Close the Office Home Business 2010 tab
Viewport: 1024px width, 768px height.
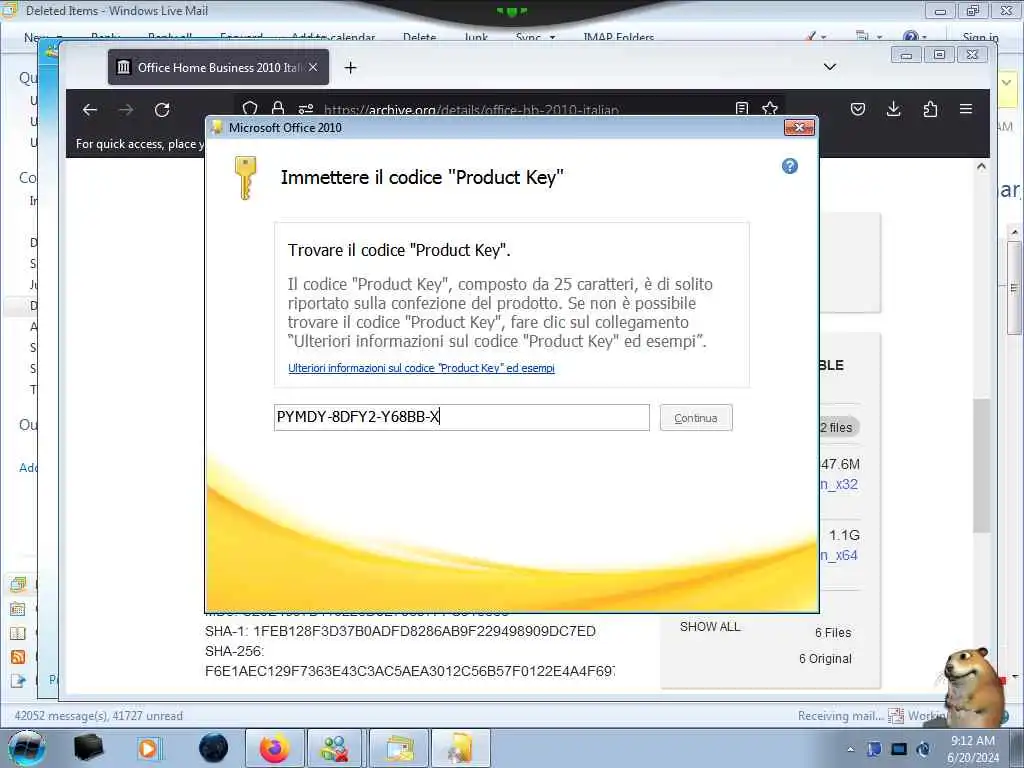tap(313, 67)
